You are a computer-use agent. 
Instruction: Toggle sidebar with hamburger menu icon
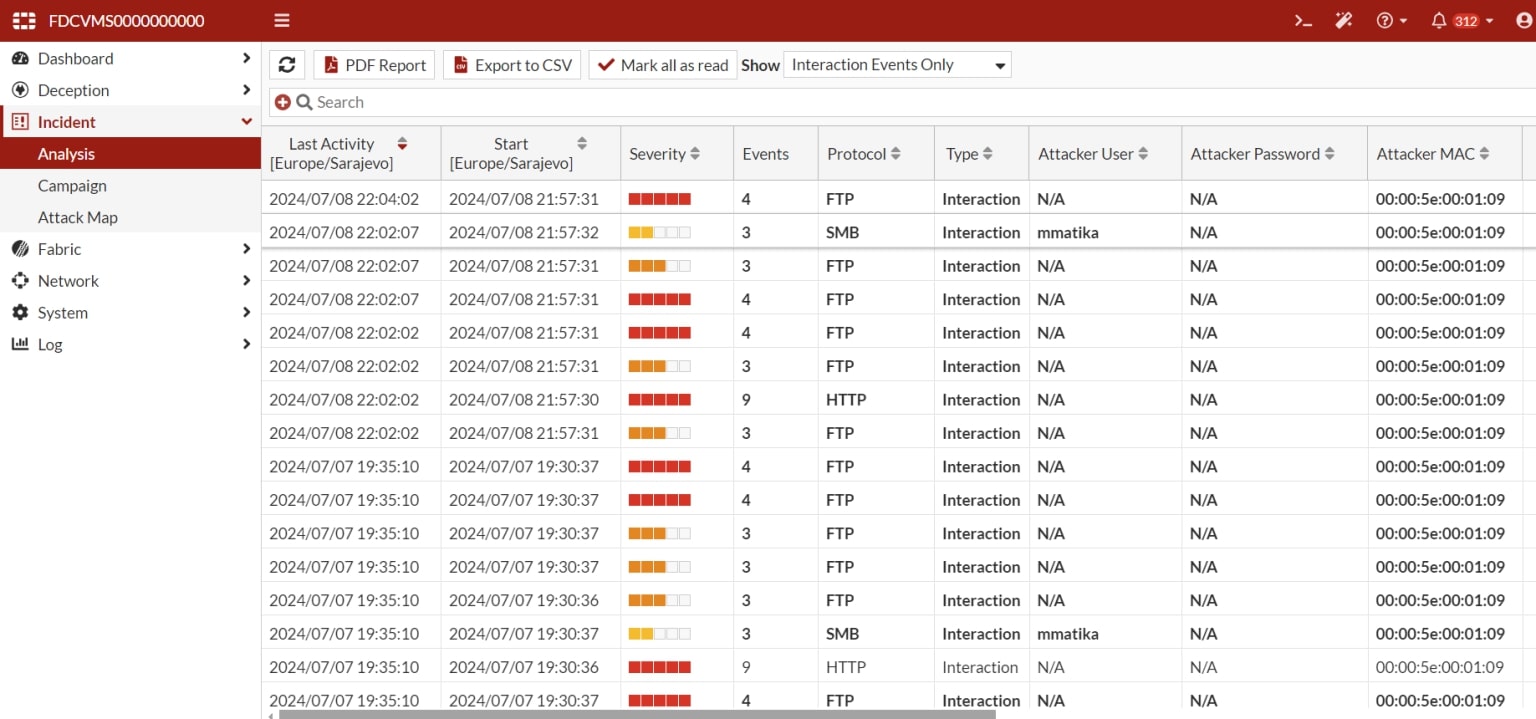click(x=282, y=20)
